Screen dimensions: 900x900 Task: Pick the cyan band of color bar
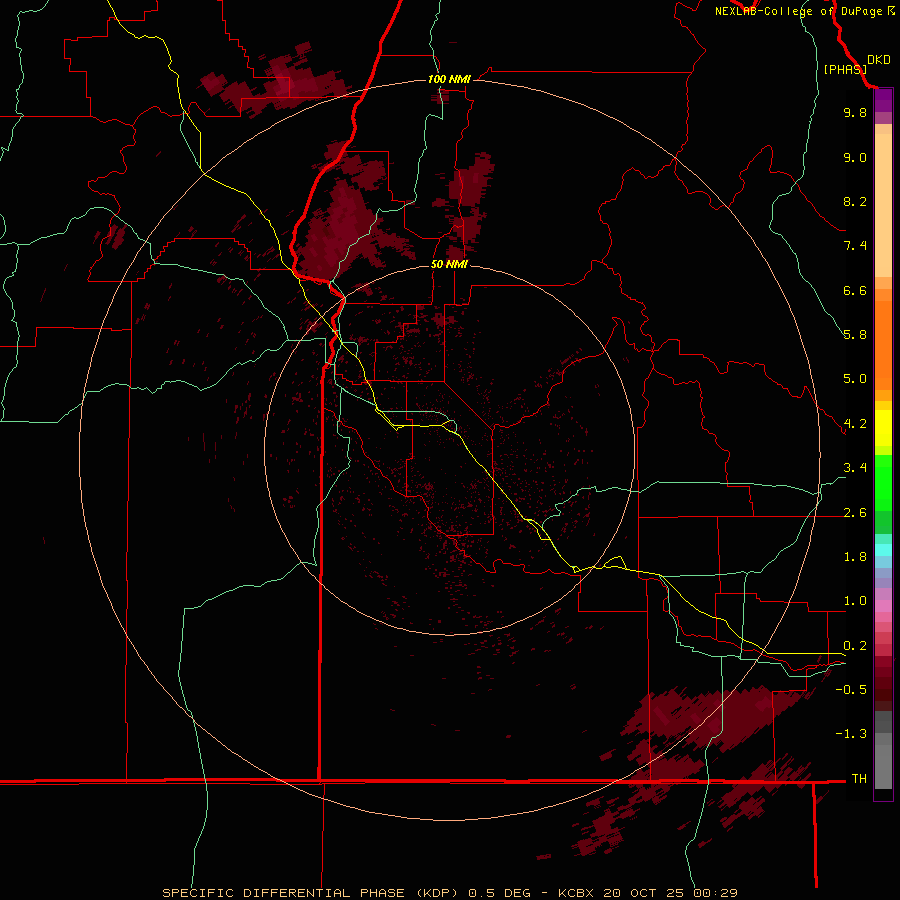[x=883, y=550]
